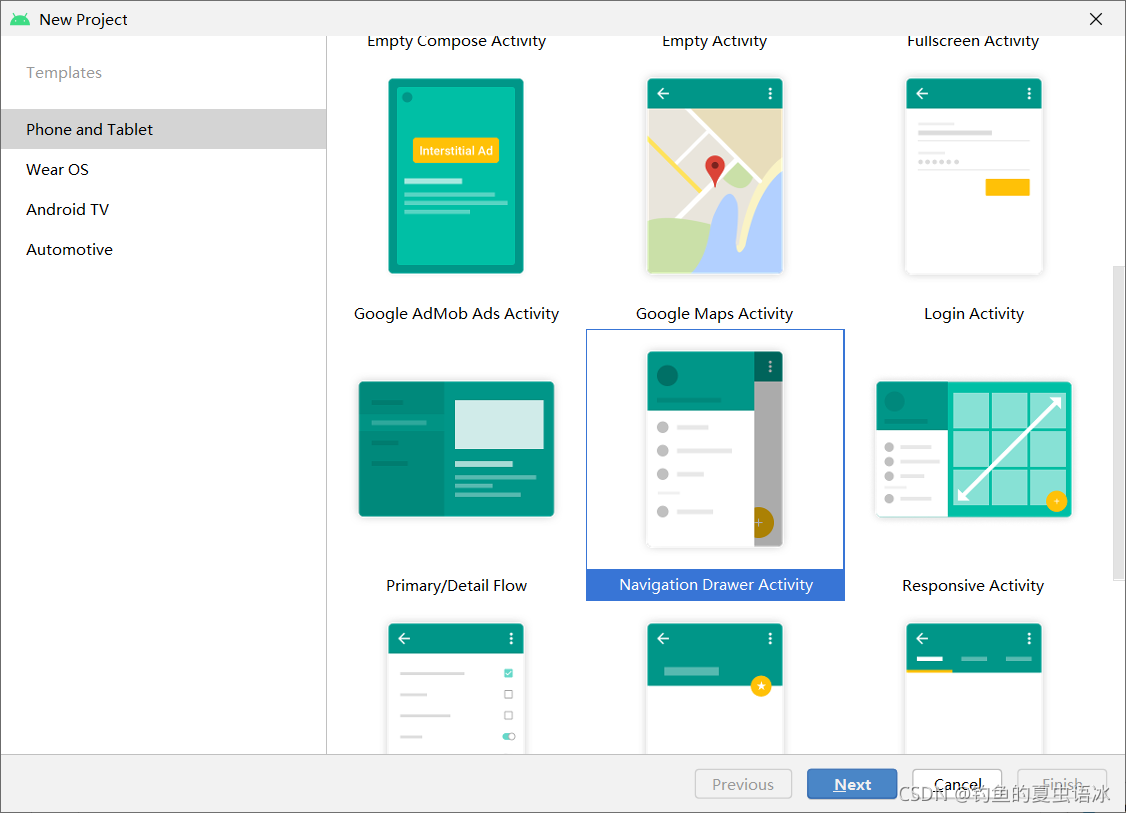Click the yellow button in Login preview

[x=1008, y=187]
